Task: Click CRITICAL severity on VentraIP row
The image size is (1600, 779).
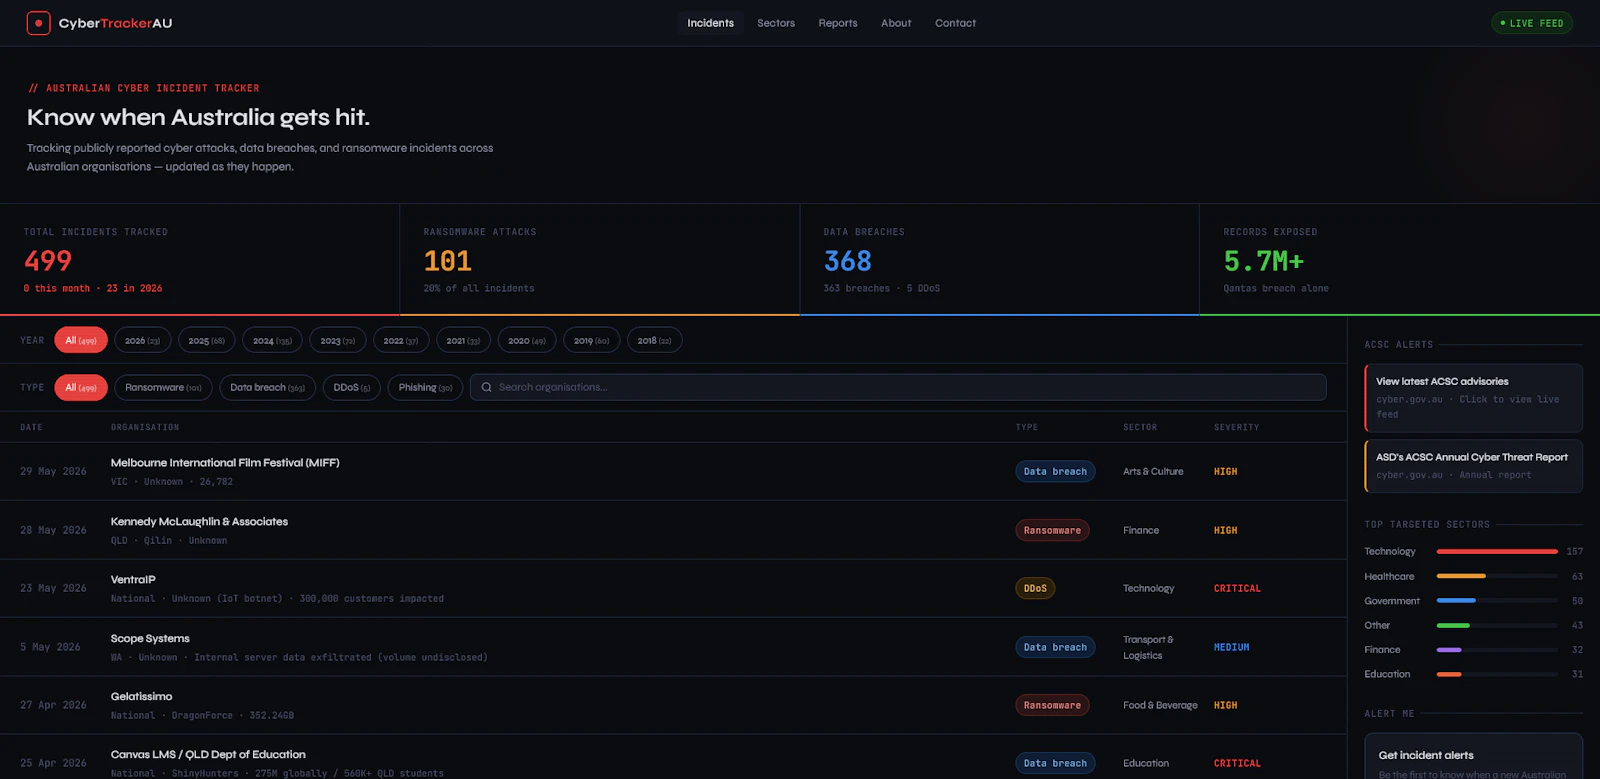Action: point(1237,589)
